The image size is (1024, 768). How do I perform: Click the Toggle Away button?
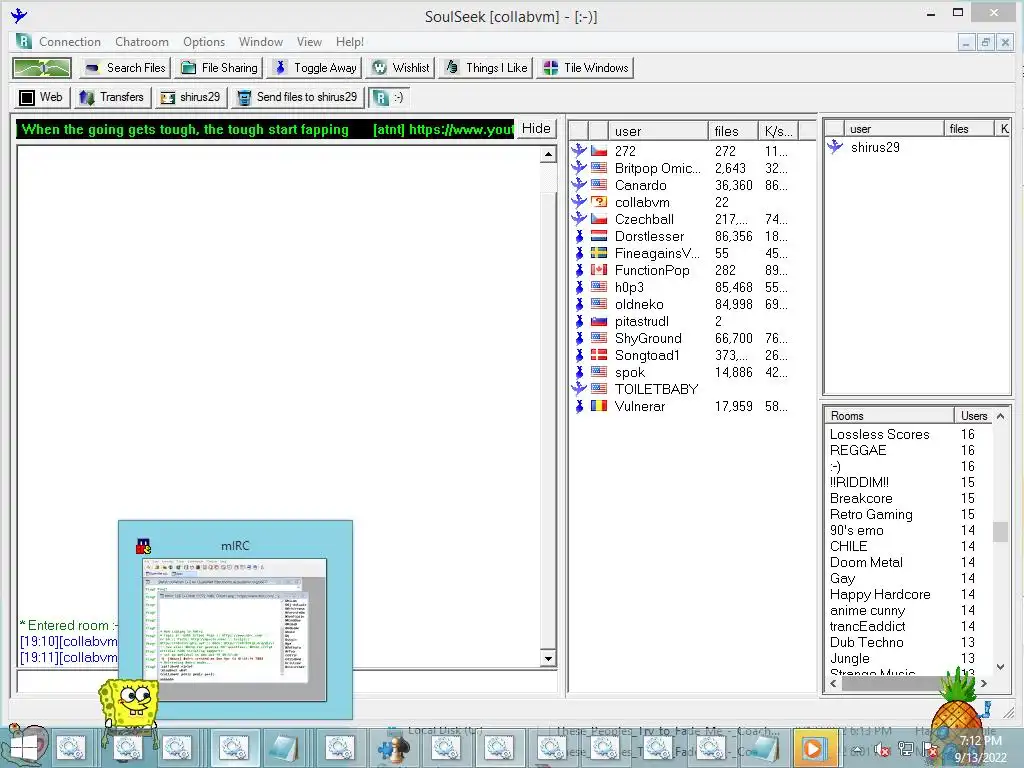316,68
